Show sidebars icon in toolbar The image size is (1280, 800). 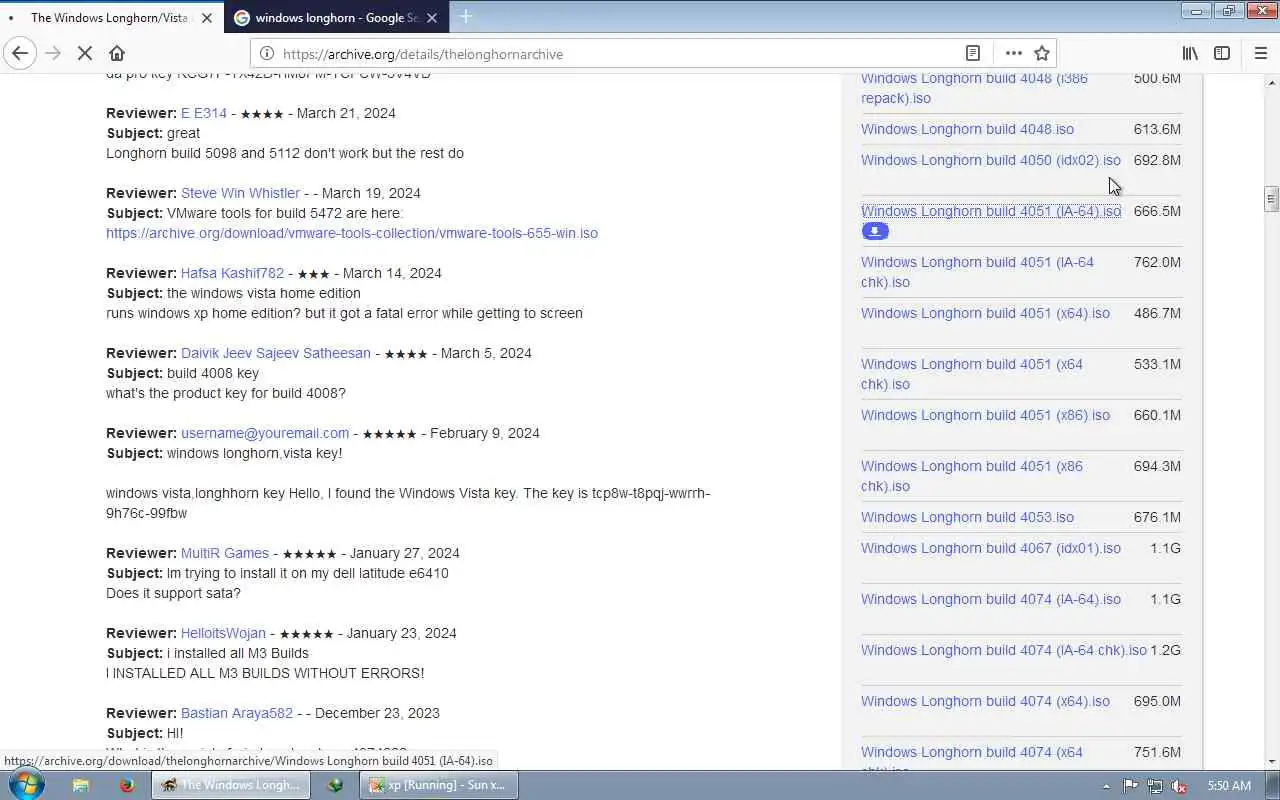pos(1222,54)
